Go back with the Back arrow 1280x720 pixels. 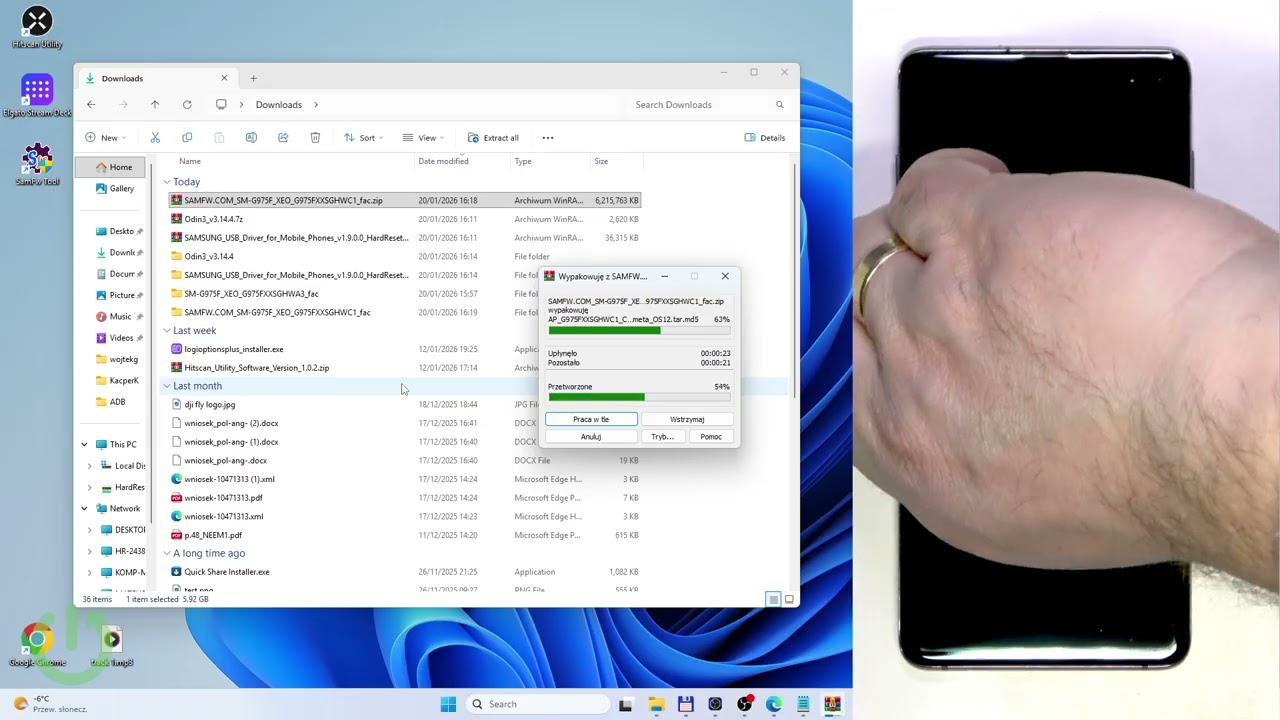[91, 104]
